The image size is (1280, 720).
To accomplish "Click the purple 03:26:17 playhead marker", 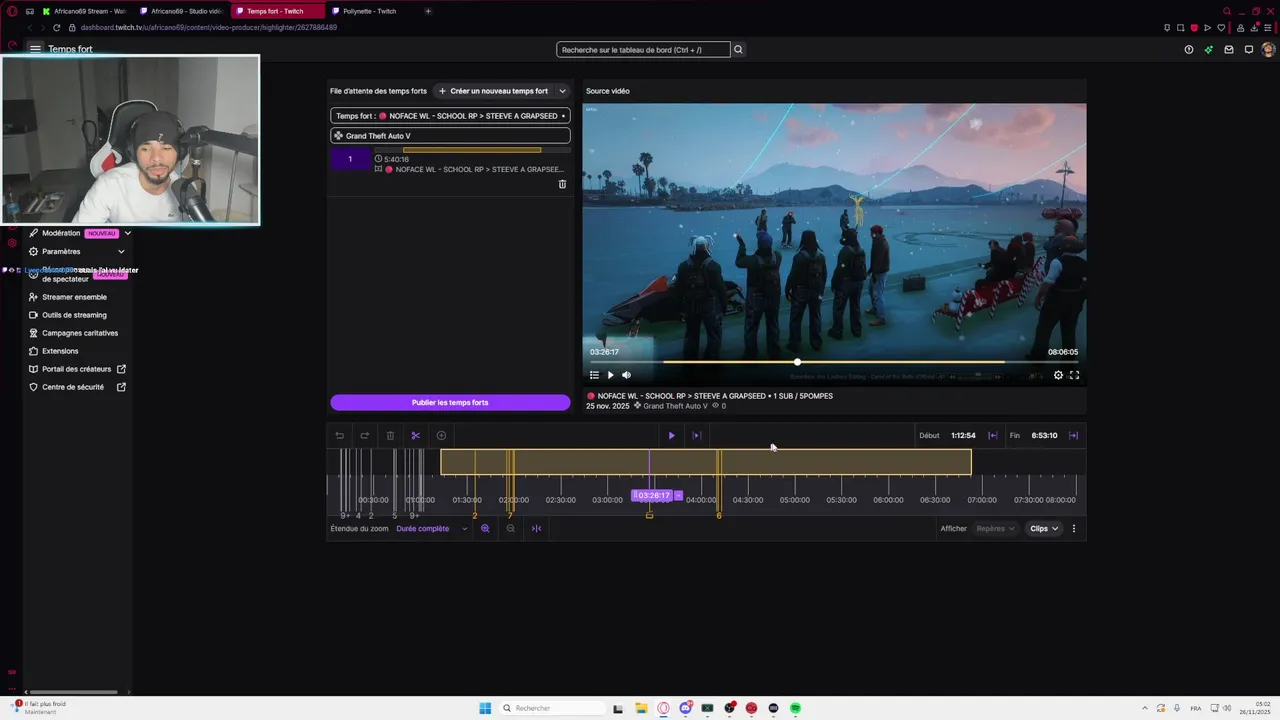I will click(x=654, y=495).
